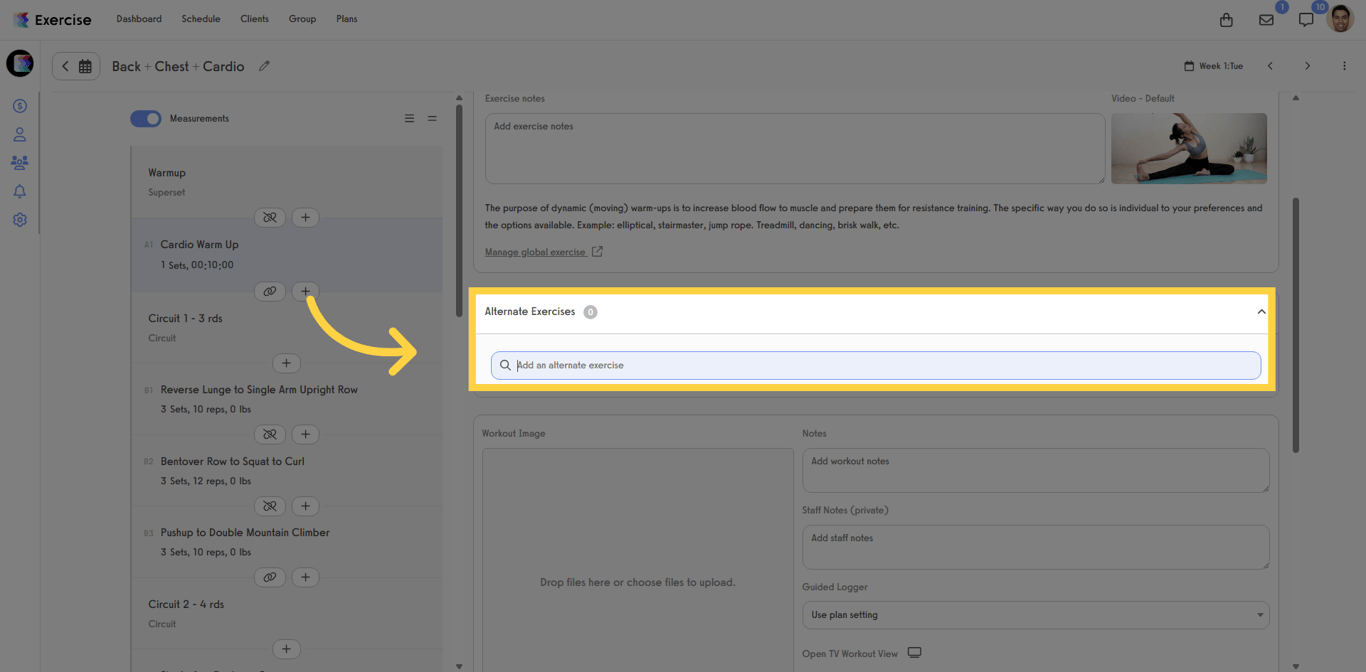Open the shopping bag icon
1366x672 pixels.
(1226, 18)
